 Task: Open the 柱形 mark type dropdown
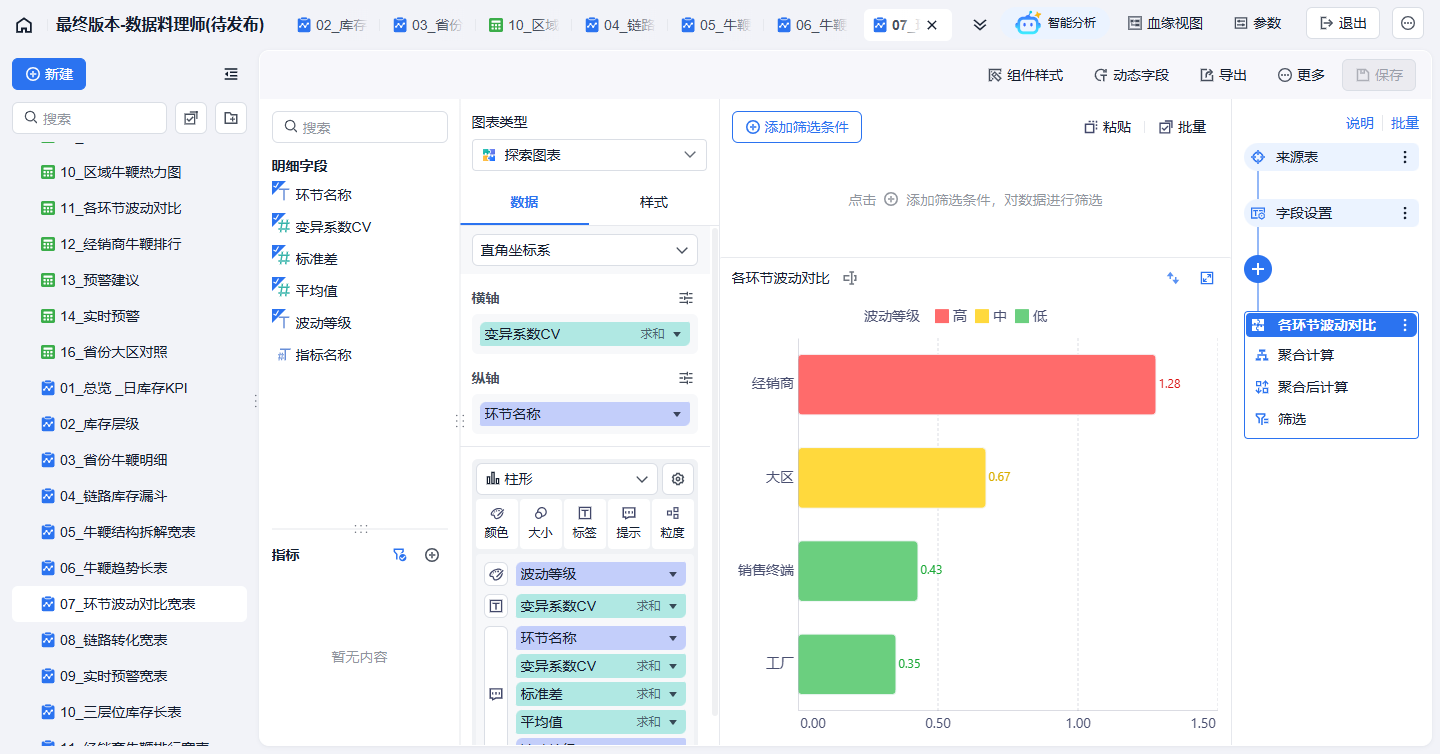coord(567,479)
